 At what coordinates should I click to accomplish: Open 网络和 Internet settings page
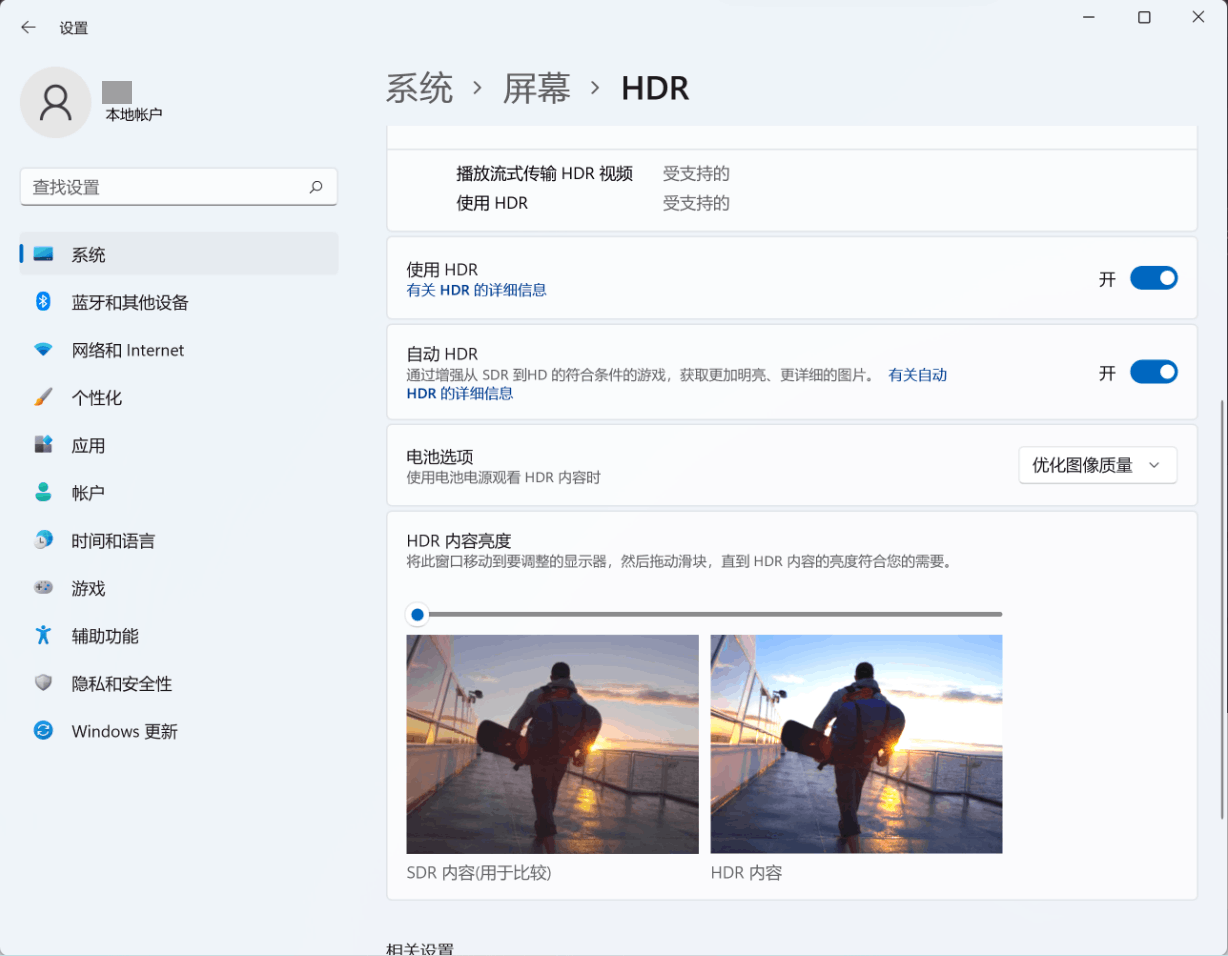point(179,350)
